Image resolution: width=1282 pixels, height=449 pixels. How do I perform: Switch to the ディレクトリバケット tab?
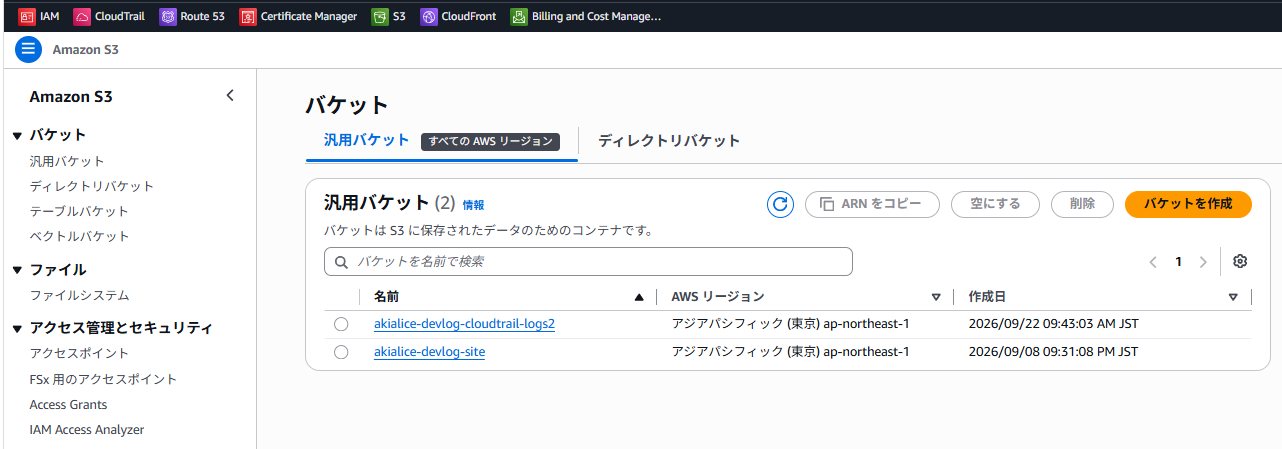669,141
